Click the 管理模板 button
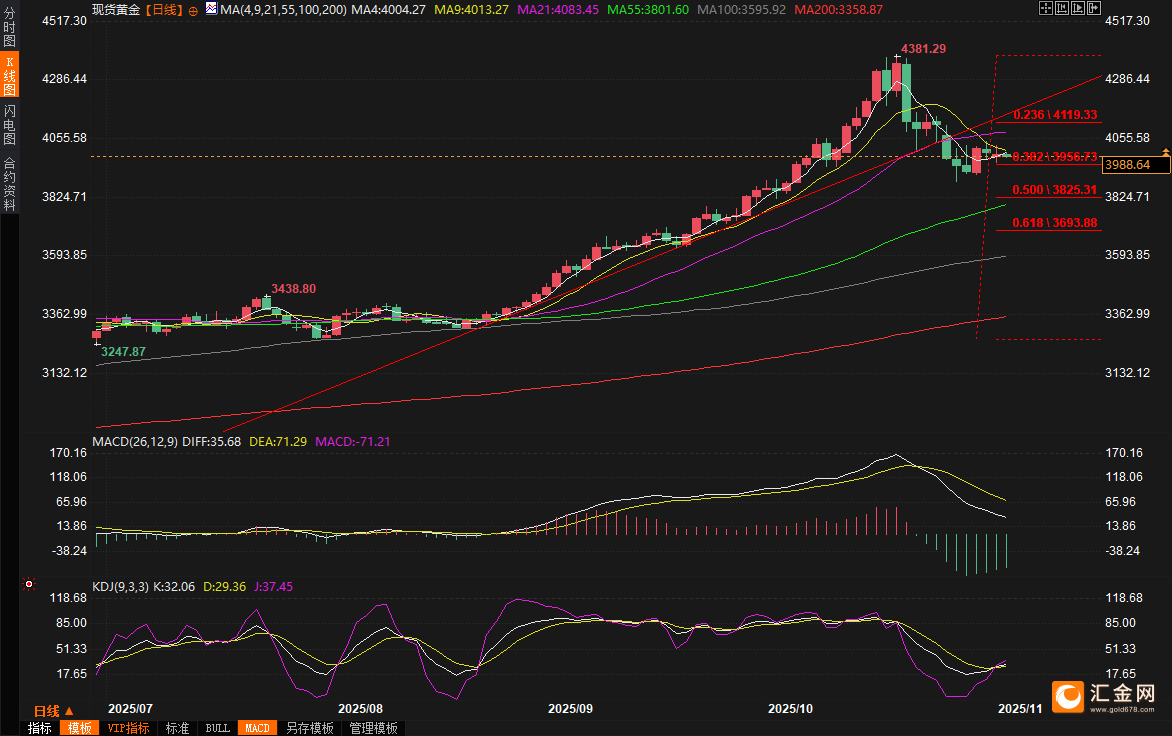The image size is (1172, 736). coord(373,728)
